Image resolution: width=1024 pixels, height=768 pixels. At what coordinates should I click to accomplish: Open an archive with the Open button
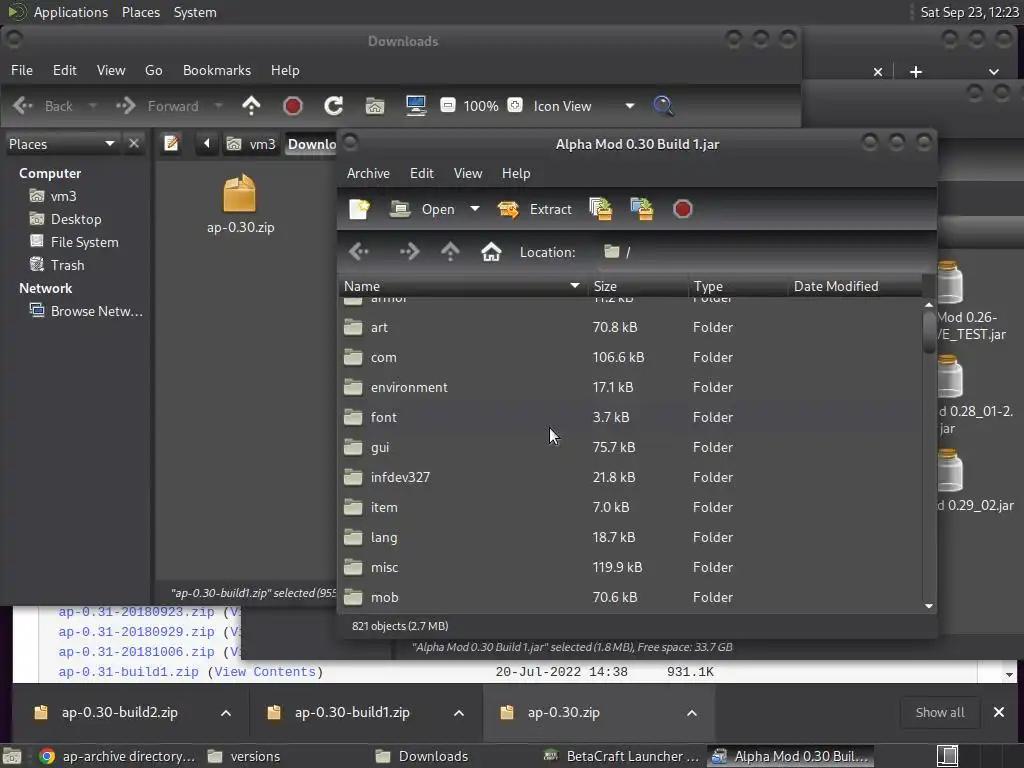click(x=423, y=209)
